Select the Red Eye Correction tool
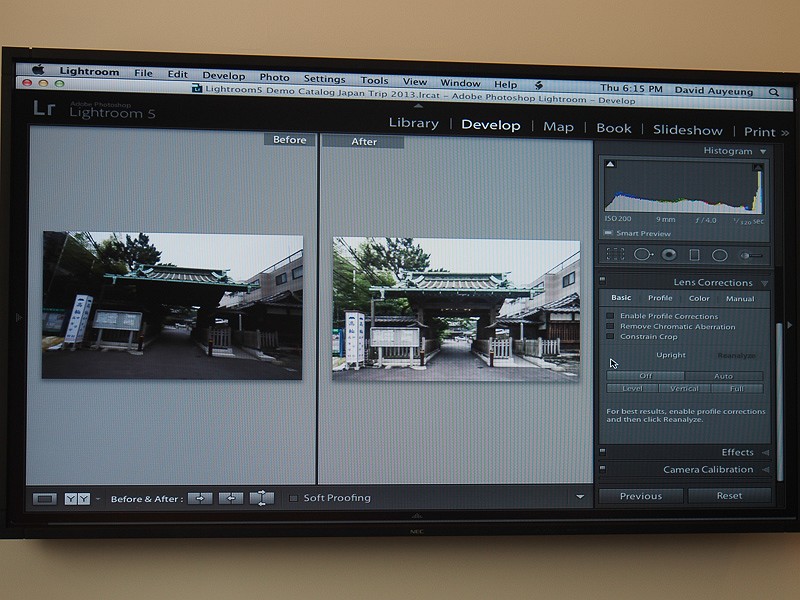Image resolution: width=800 pixels, height=600 pixels. click(x=669, y=255)
